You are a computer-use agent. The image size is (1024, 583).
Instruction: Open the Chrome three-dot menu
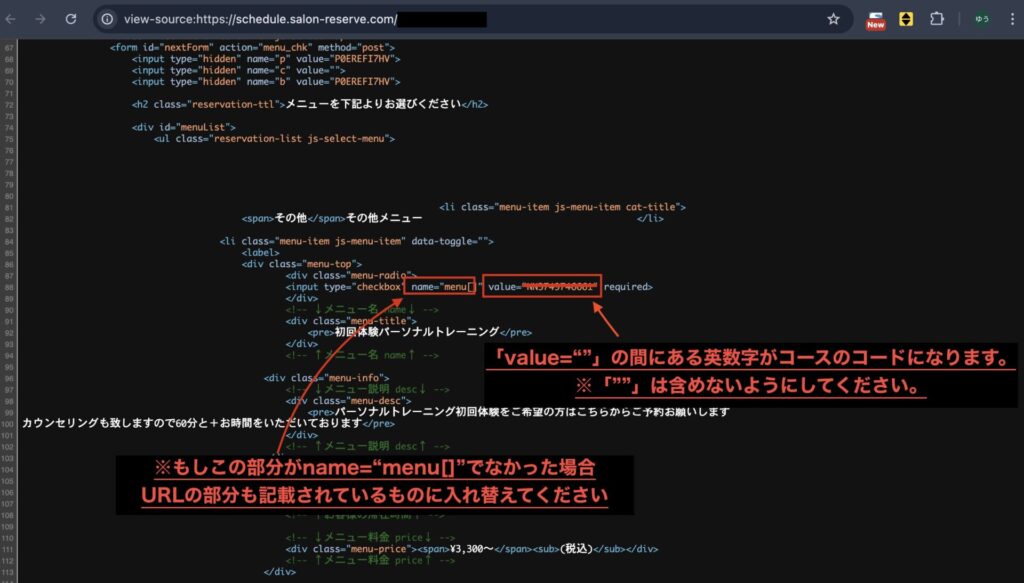(x=1012, y=19)
